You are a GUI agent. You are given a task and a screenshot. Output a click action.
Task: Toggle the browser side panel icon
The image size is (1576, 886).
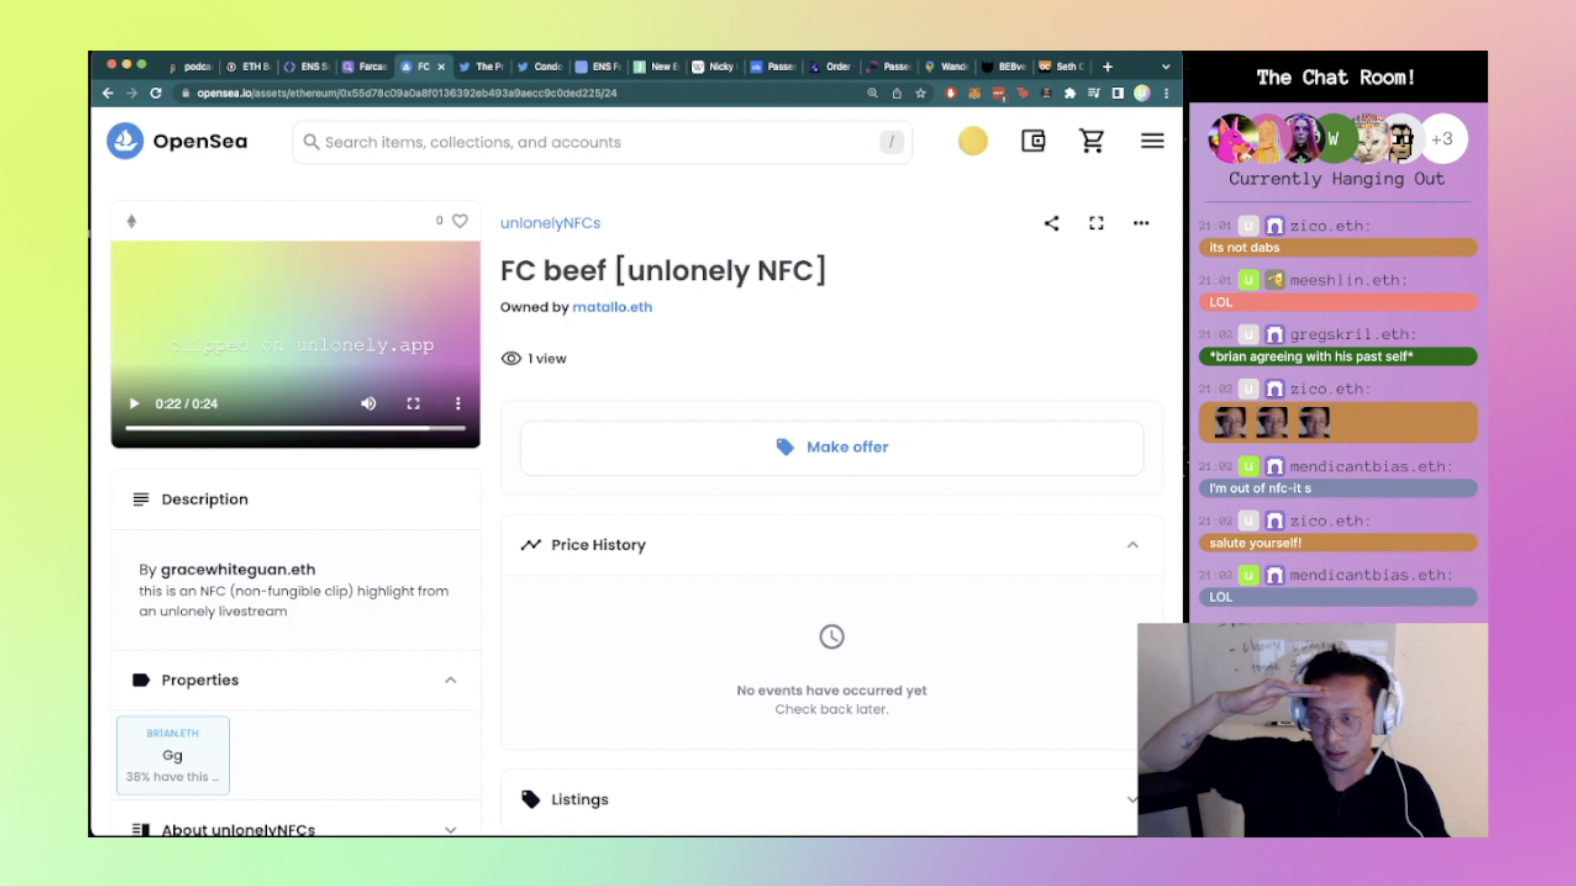coord(1118,93)
